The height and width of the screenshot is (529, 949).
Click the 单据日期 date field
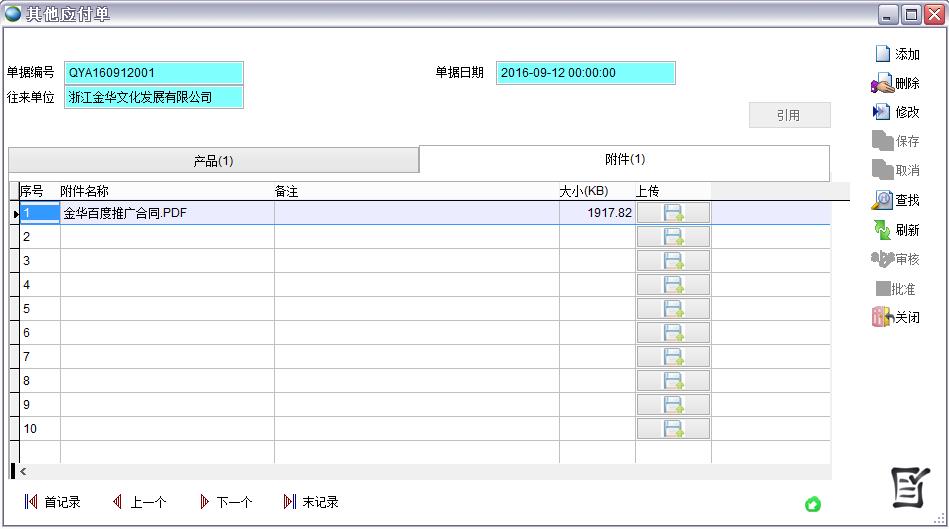[x=585, y=73]
